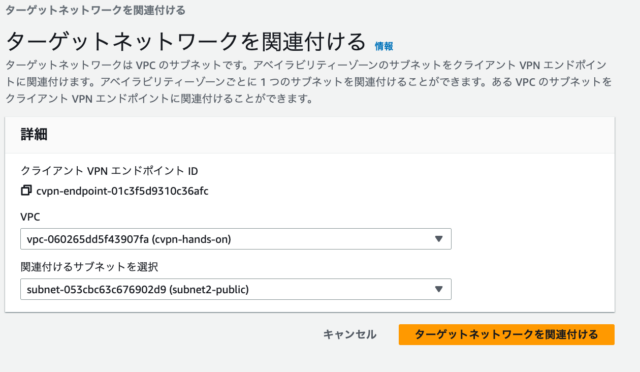
Task: Click the キャンセル button
Action: (x=350, y=334)
